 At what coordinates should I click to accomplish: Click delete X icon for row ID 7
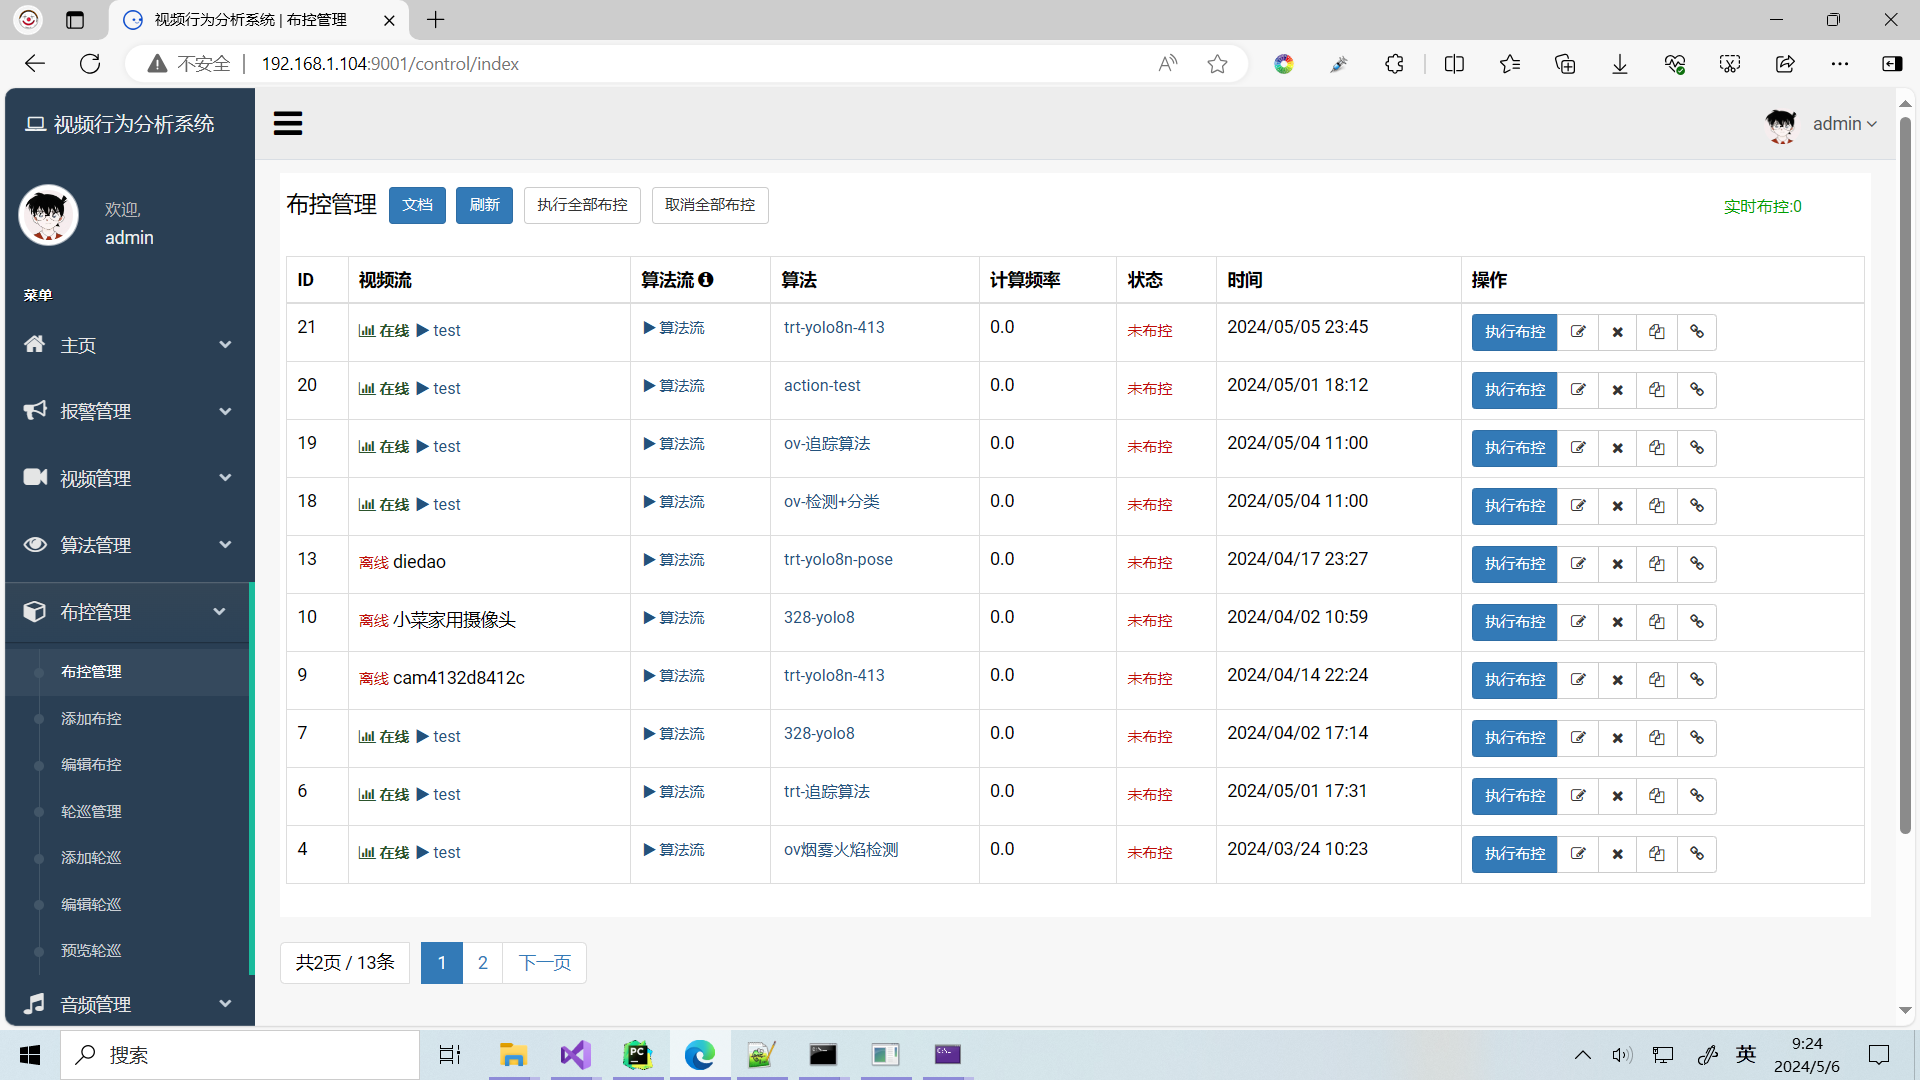[1618, 738]
